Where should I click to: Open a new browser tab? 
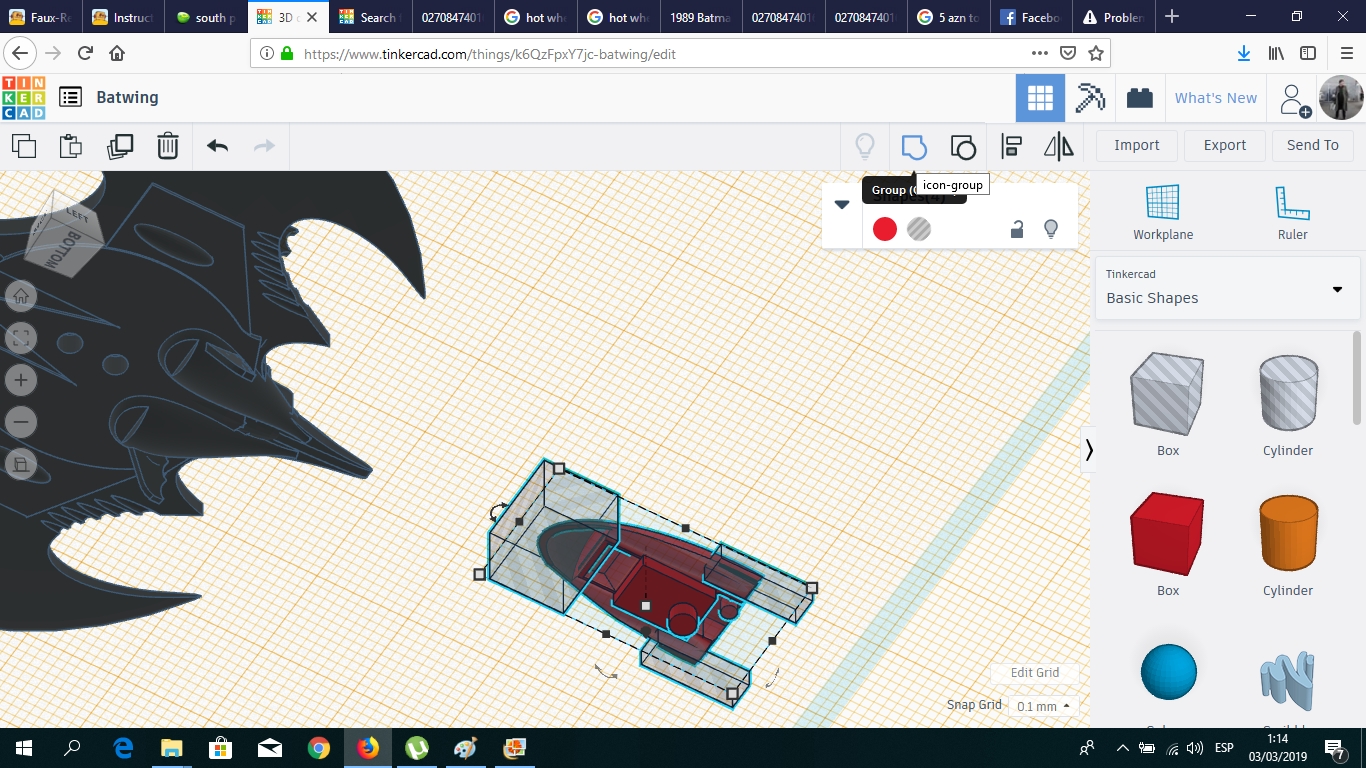pos(1172,17)
